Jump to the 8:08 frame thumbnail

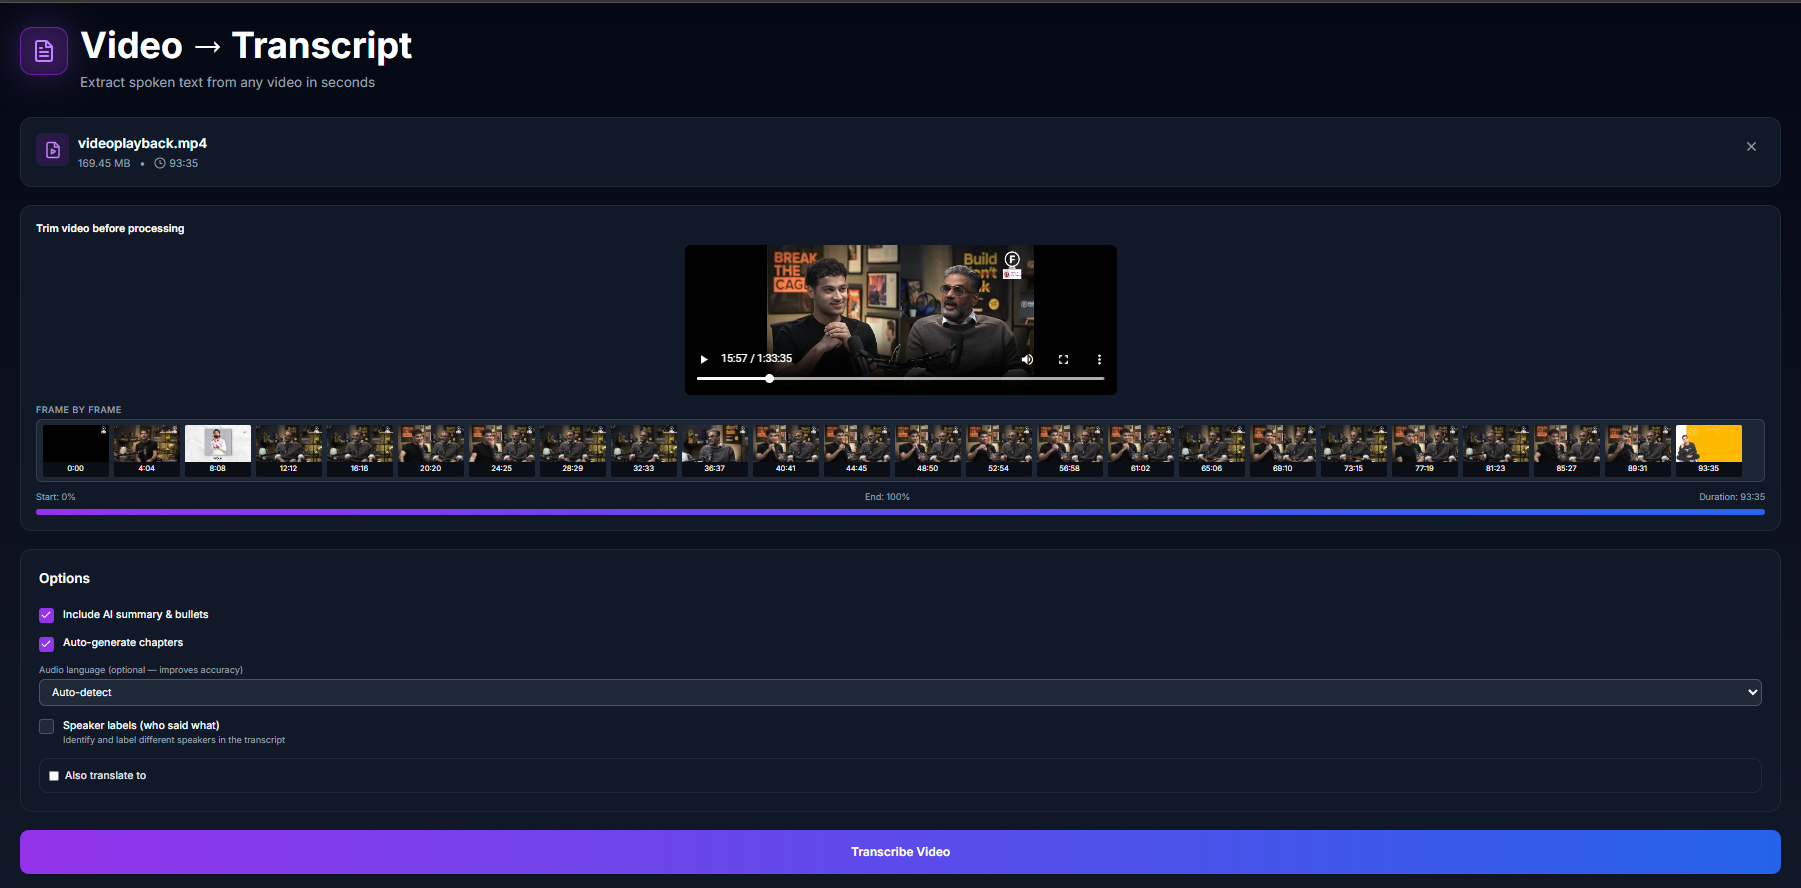point(218,447)
